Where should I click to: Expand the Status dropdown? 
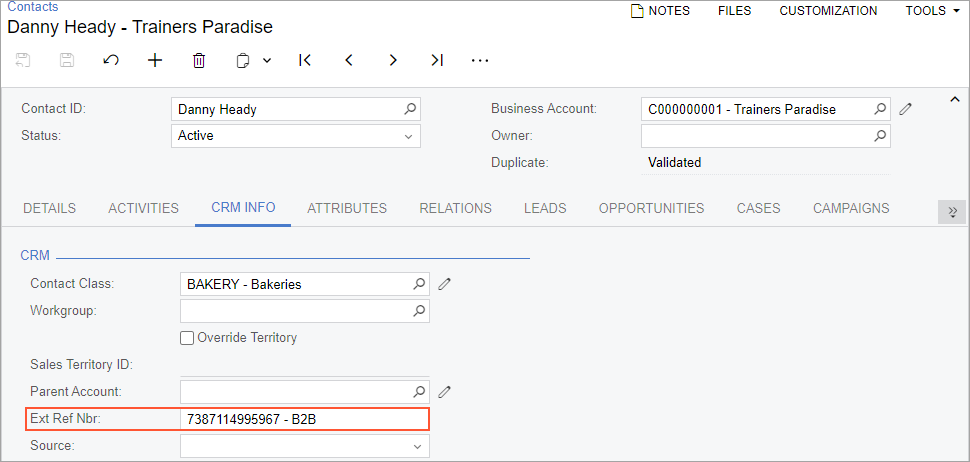point(408,136)
